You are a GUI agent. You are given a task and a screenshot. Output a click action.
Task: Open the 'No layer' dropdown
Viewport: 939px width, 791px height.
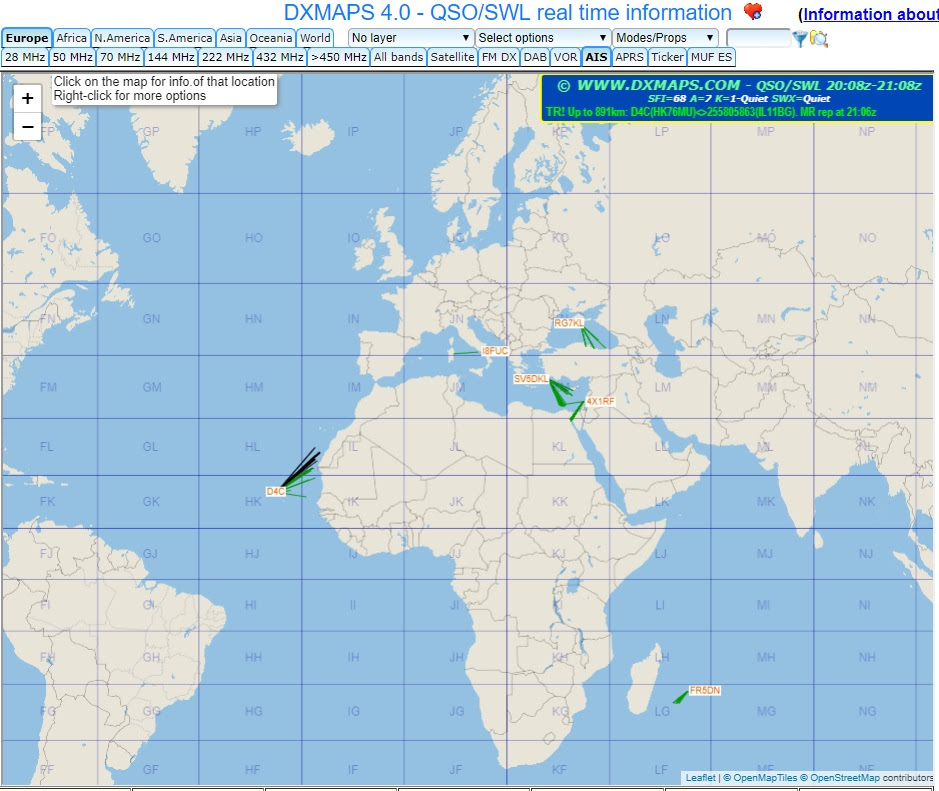[410, 38]
